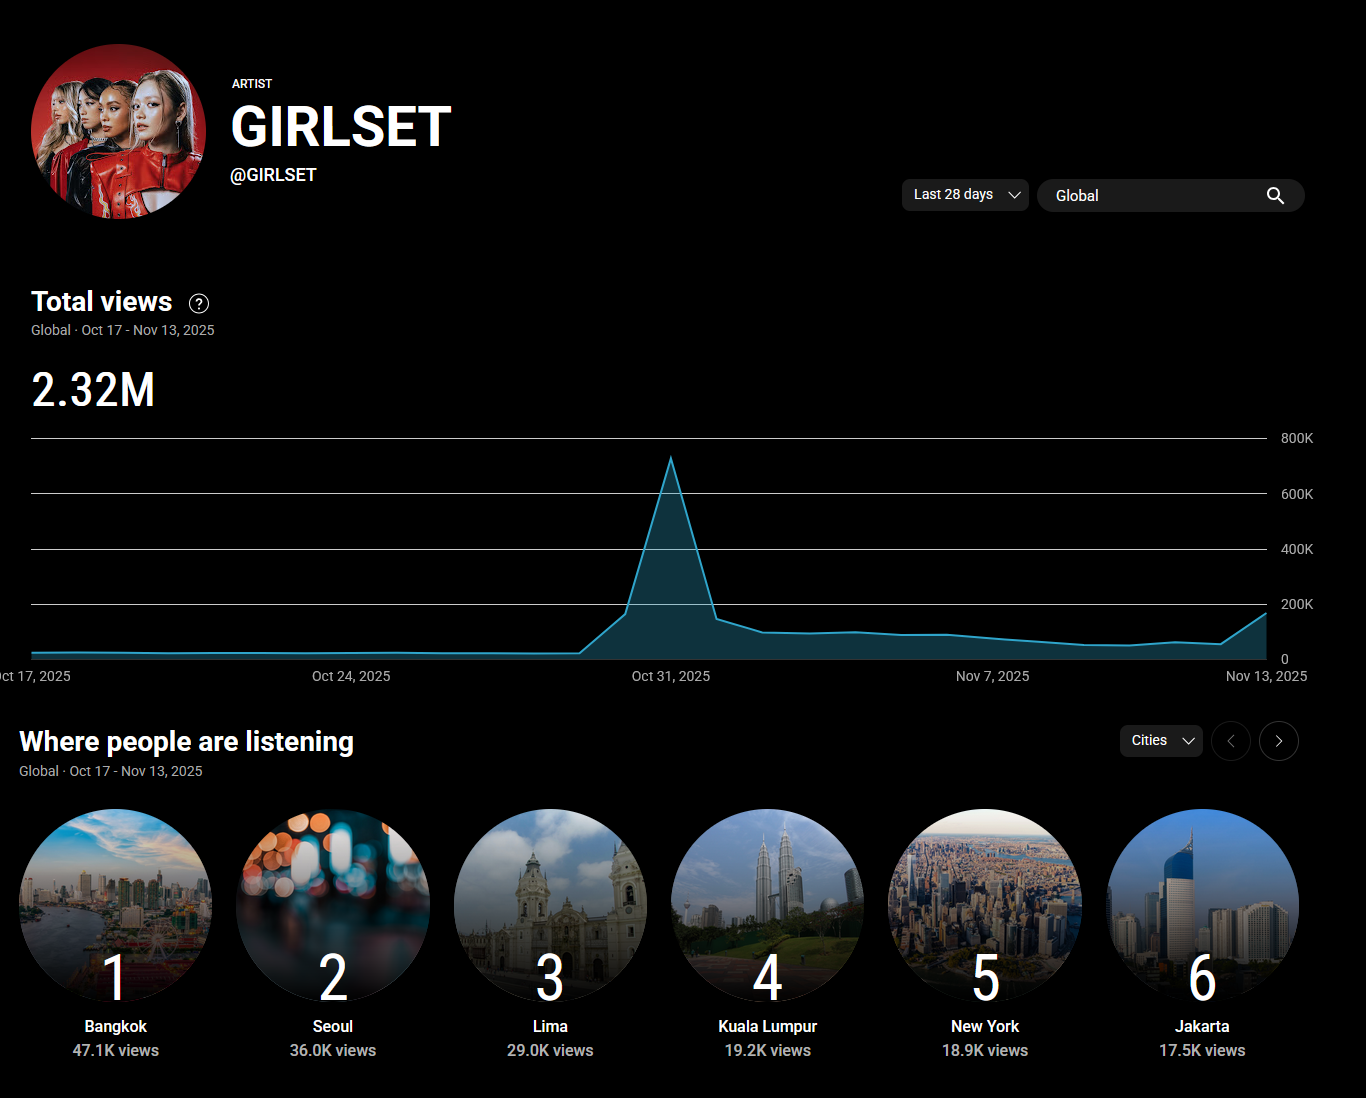Screen dimensions: 1366x1098
Task: Click the date range under listening heading
Action: [x=136, y=771]
